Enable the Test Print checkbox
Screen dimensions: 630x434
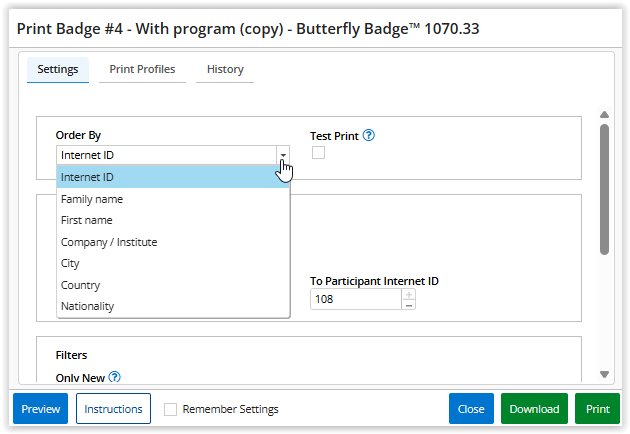[x=318, y=153]
